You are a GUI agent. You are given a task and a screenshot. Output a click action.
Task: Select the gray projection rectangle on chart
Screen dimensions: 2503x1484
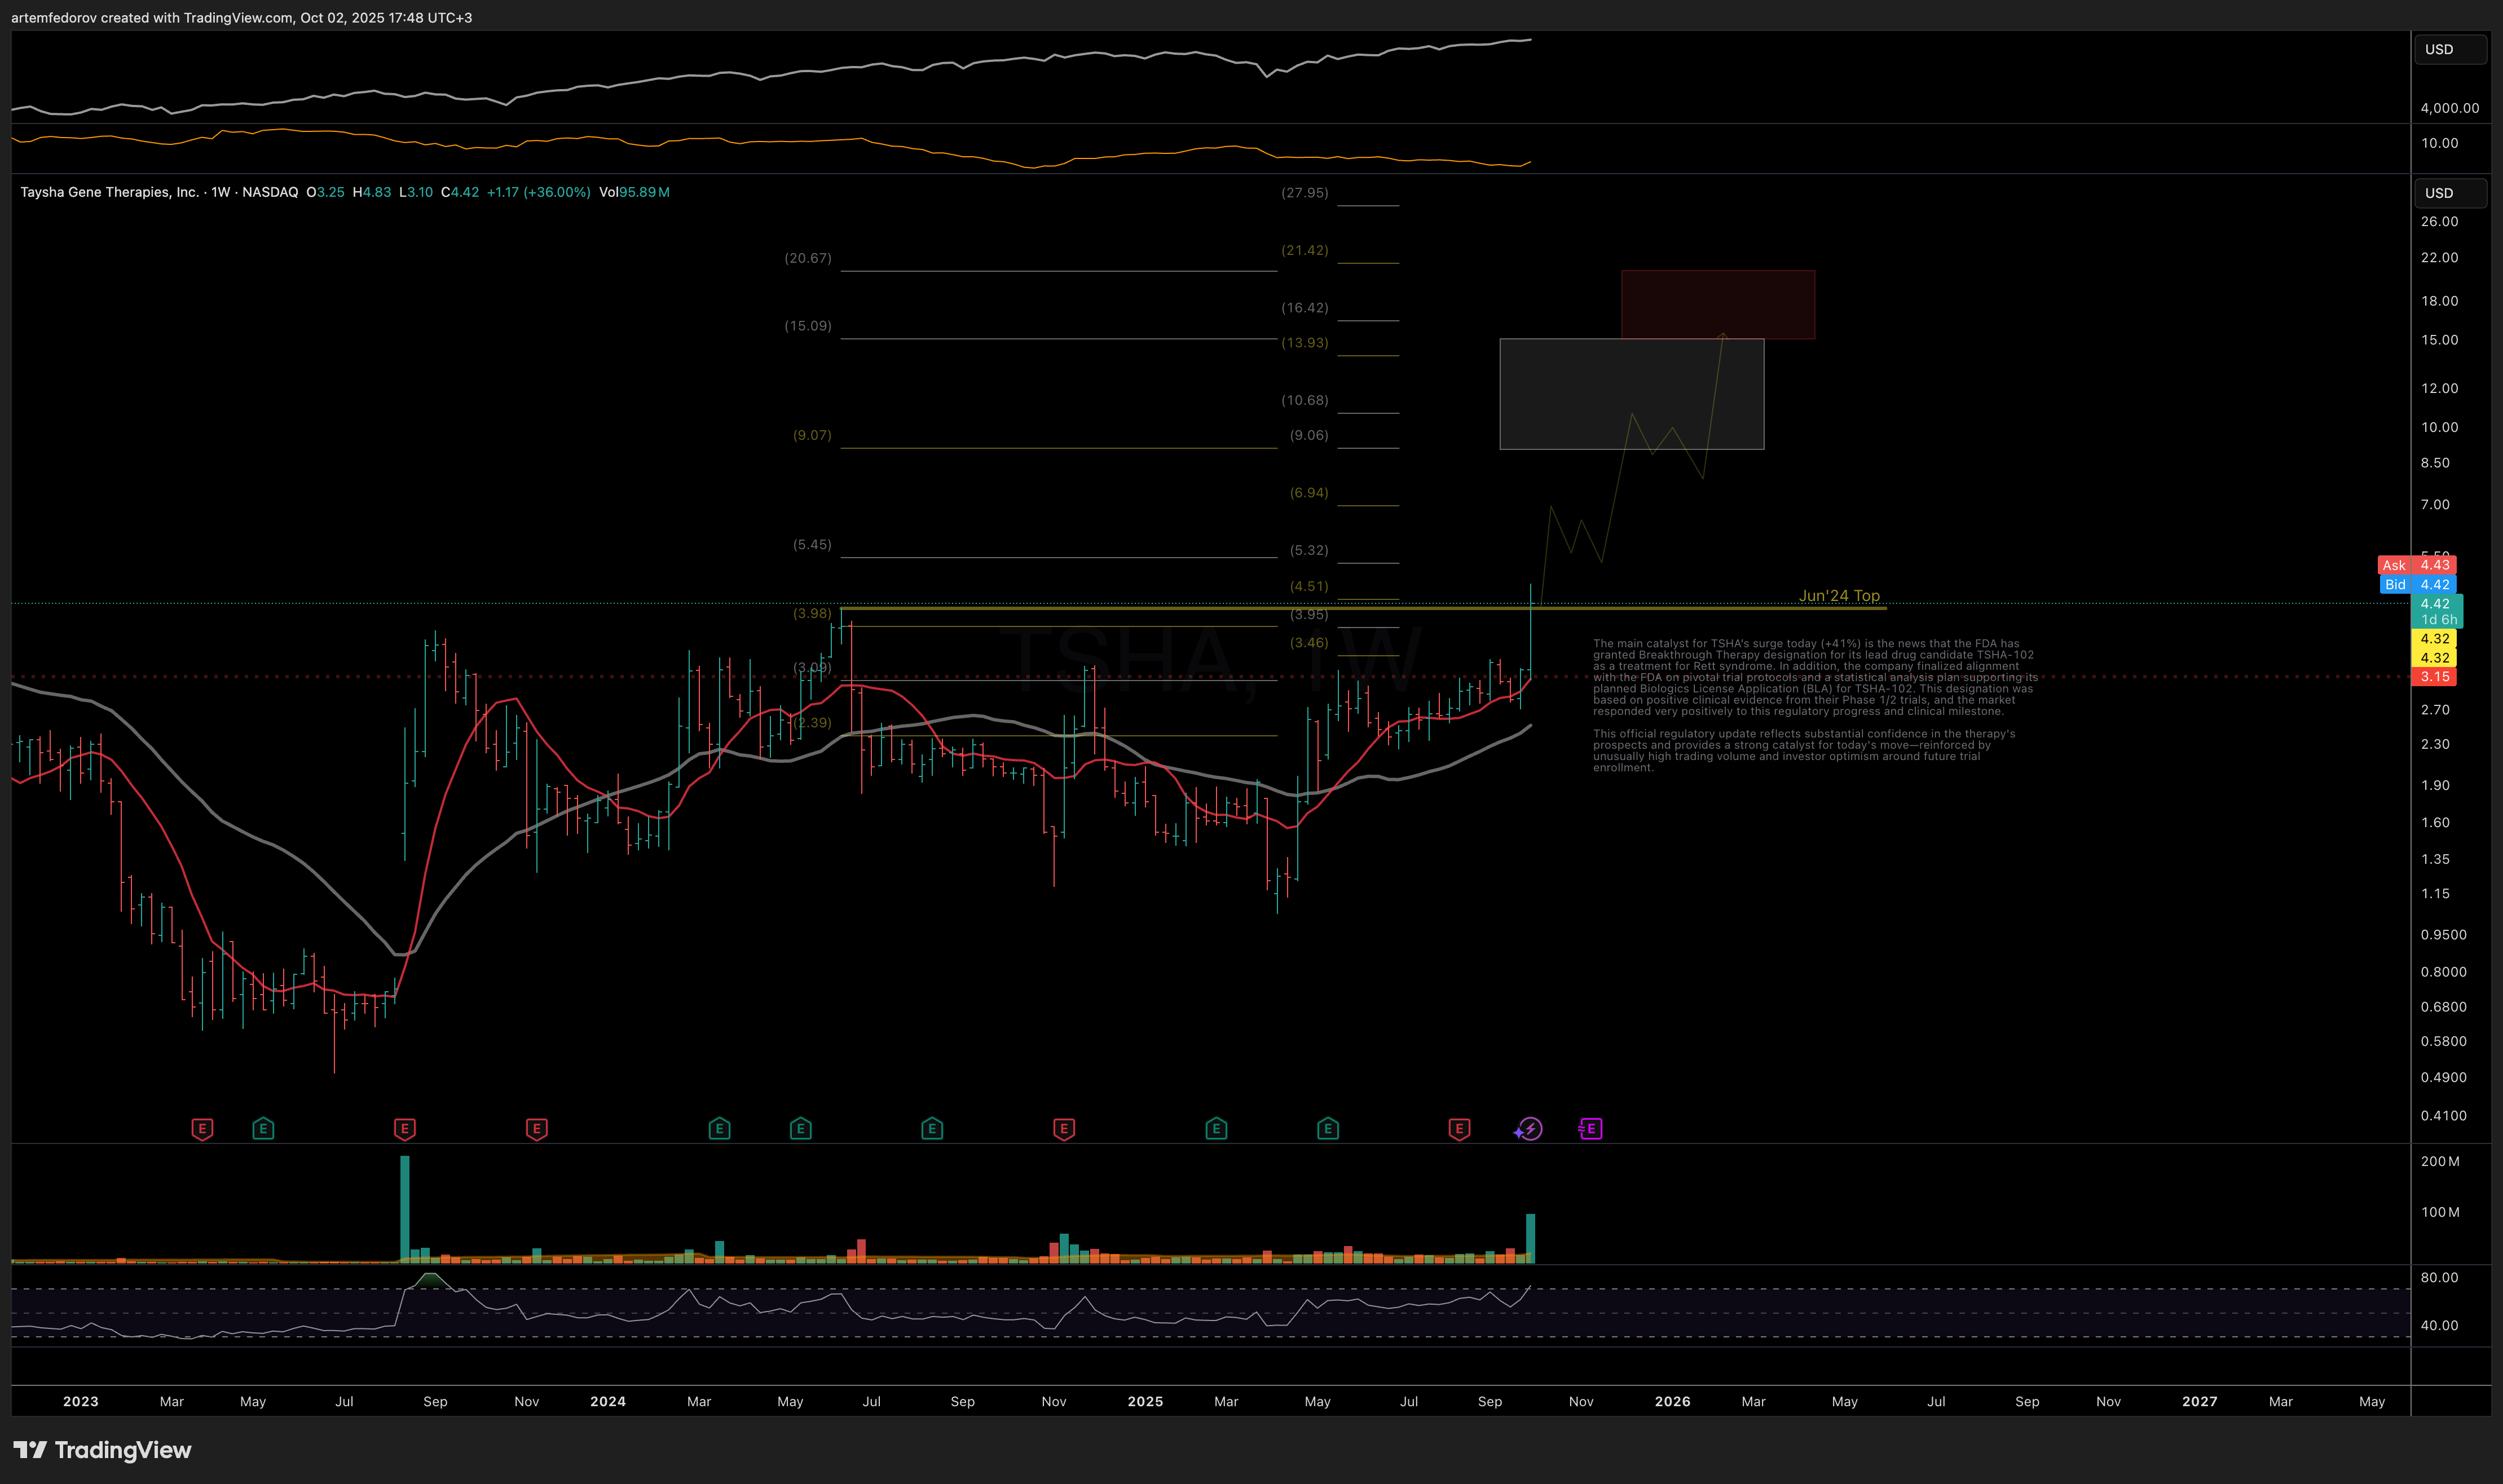click(1632, 394)
